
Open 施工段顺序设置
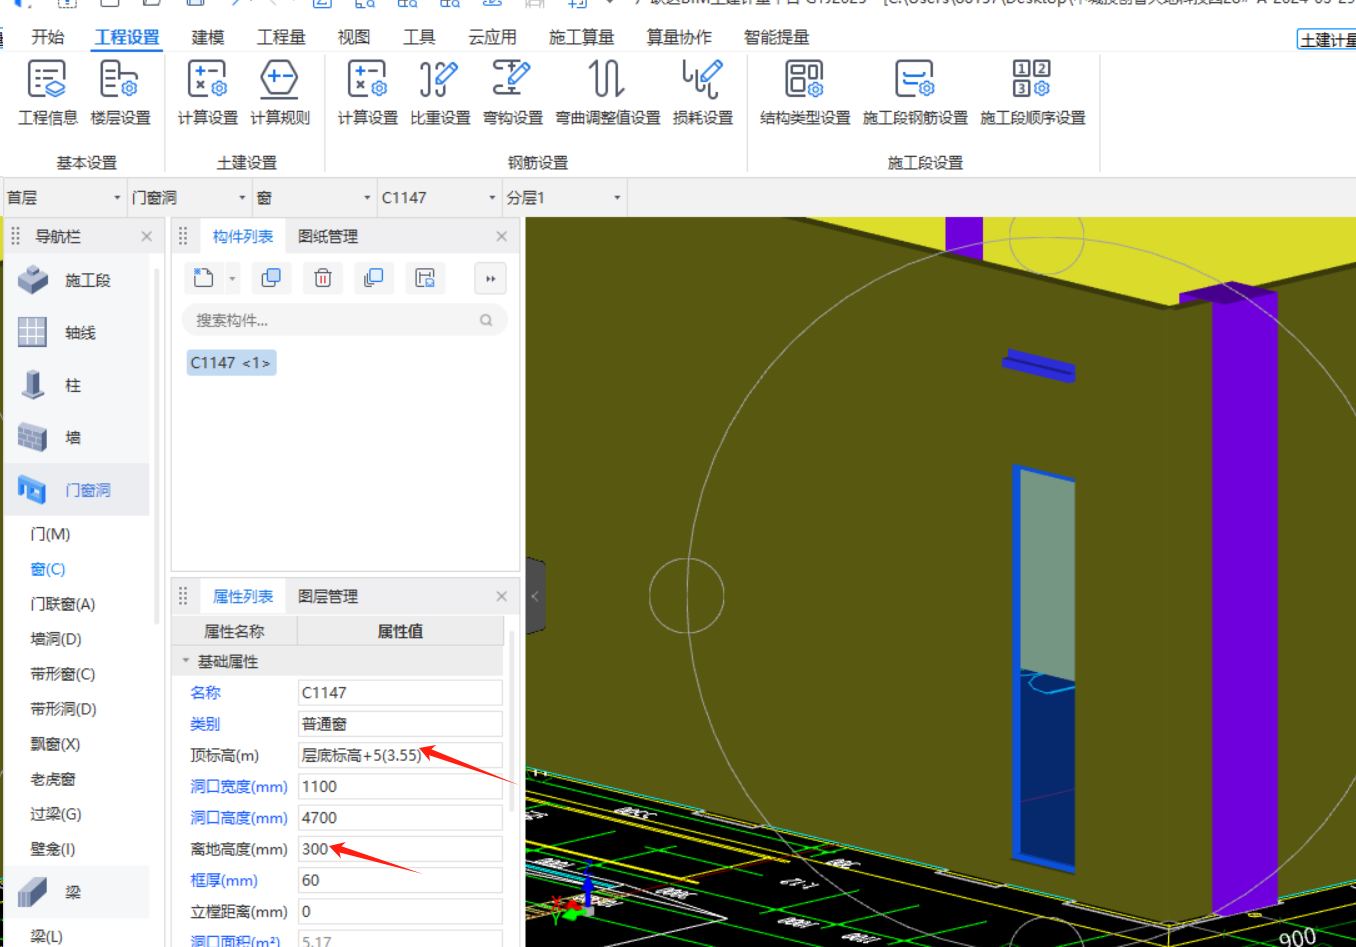click(1032, 93)
